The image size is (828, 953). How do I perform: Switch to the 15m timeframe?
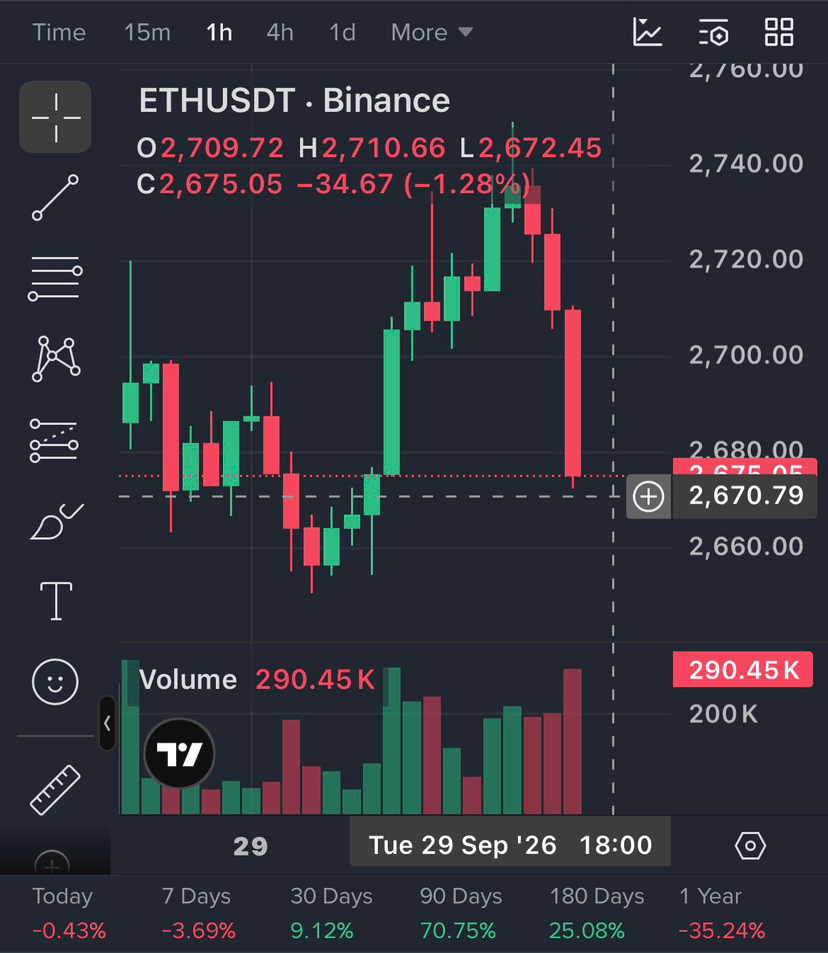point(147,32)
